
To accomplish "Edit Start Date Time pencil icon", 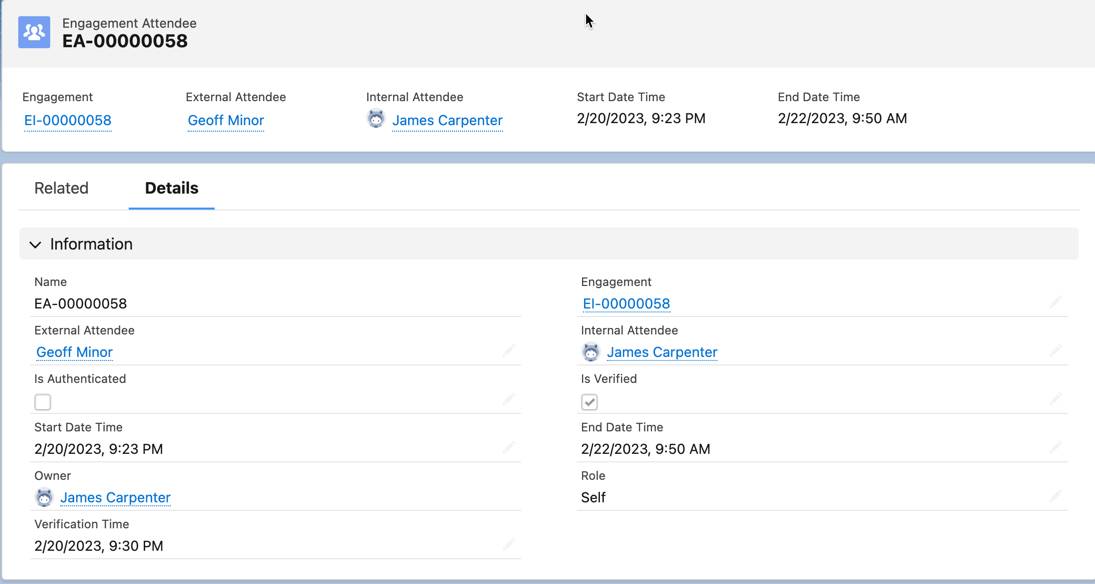I will coord(508,447).
